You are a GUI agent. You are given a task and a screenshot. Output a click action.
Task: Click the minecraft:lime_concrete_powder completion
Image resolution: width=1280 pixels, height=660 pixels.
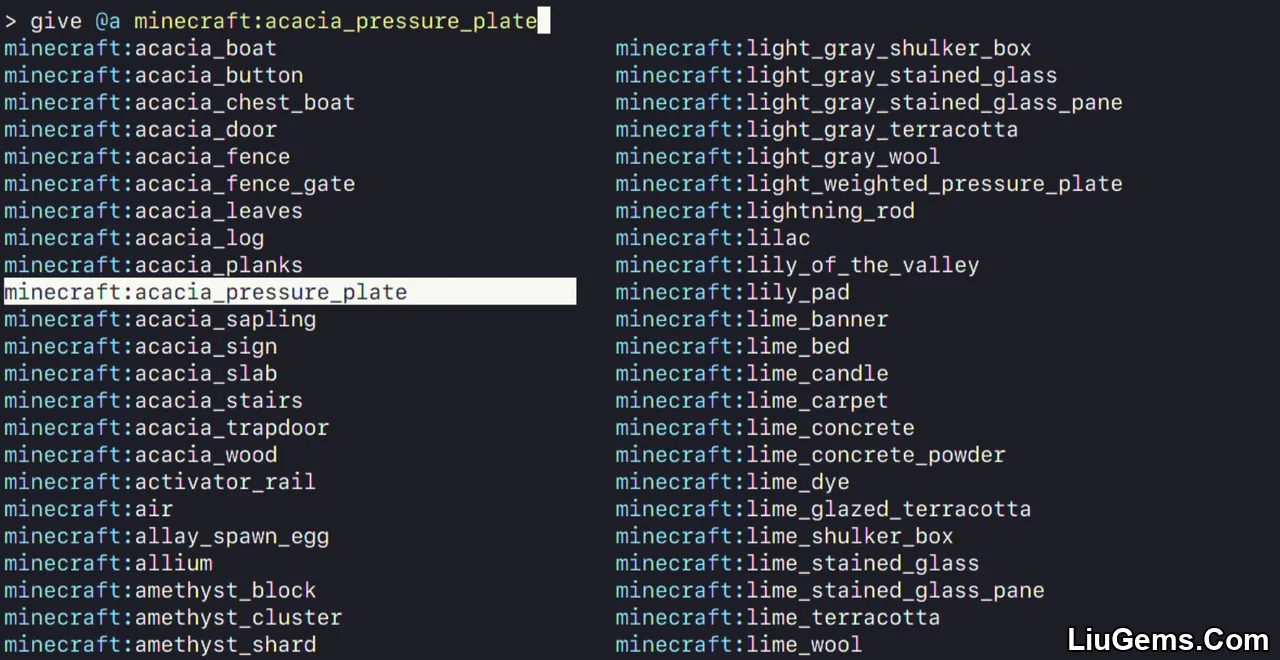(810, 454)
